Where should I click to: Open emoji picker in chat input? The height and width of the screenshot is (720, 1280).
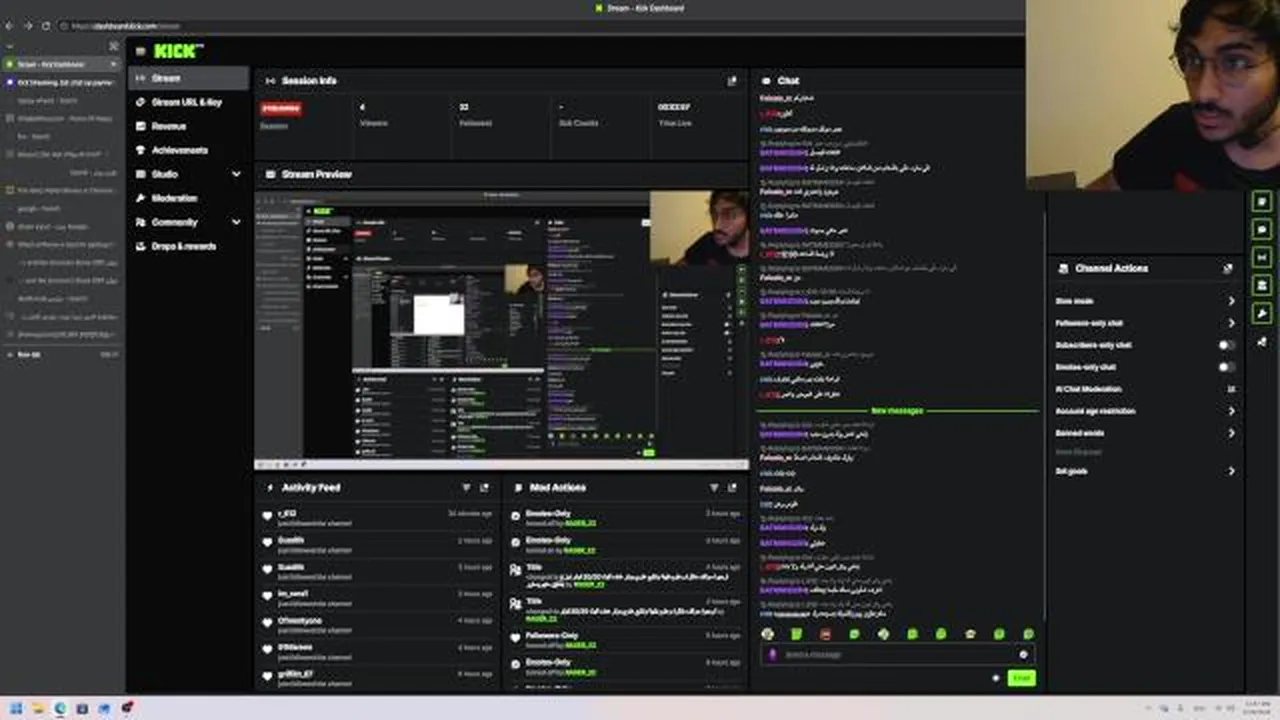(1023, 655)
